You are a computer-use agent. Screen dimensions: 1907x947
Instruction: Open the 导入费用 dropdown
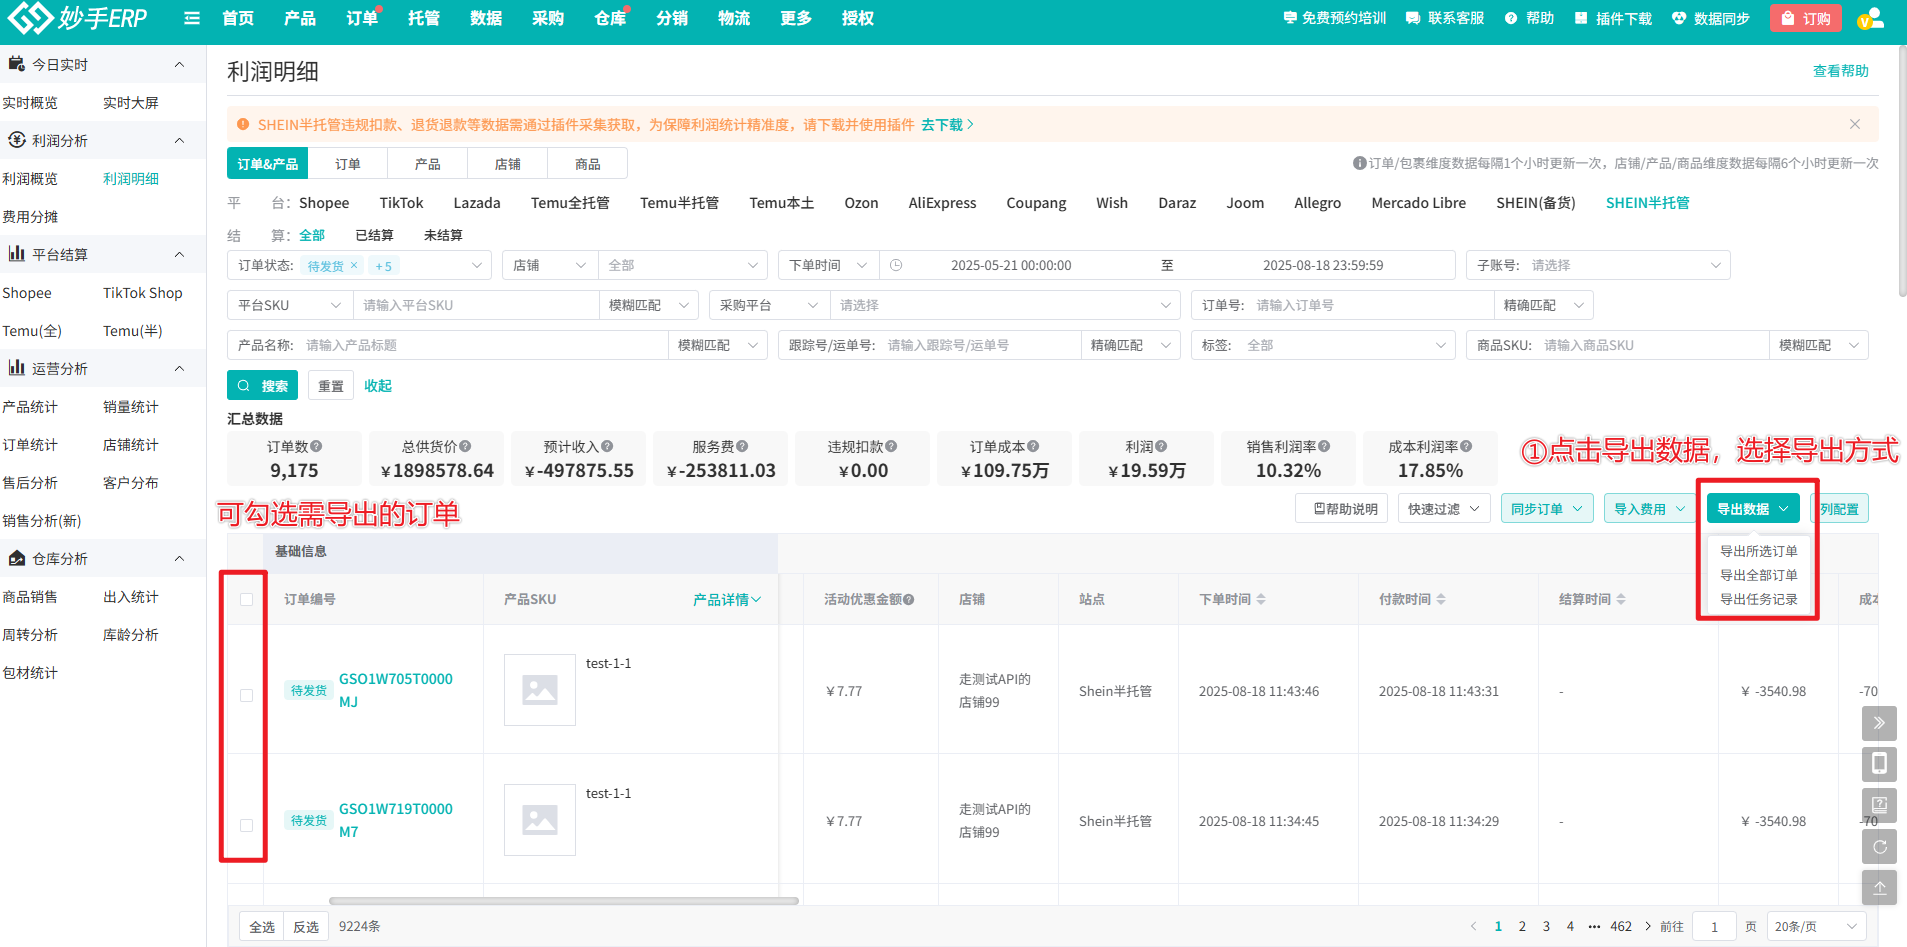[1650, 509]
